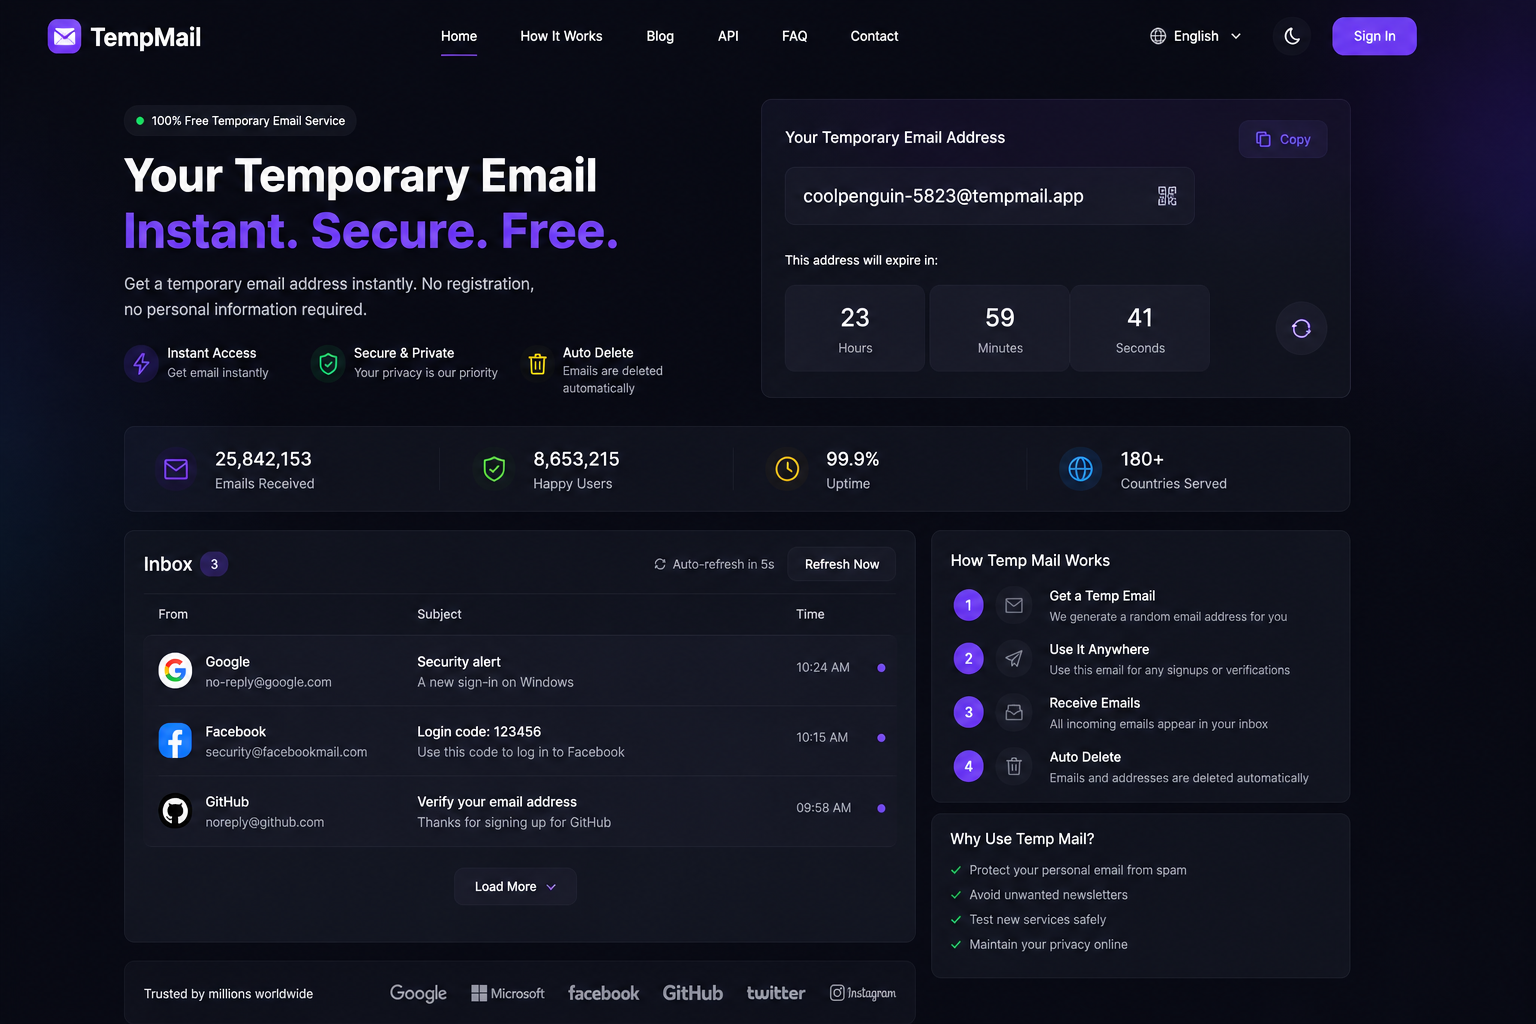Show QR code for the email address
The height and width of the screenshot is (1024, 1536).
pos(1167,196)
